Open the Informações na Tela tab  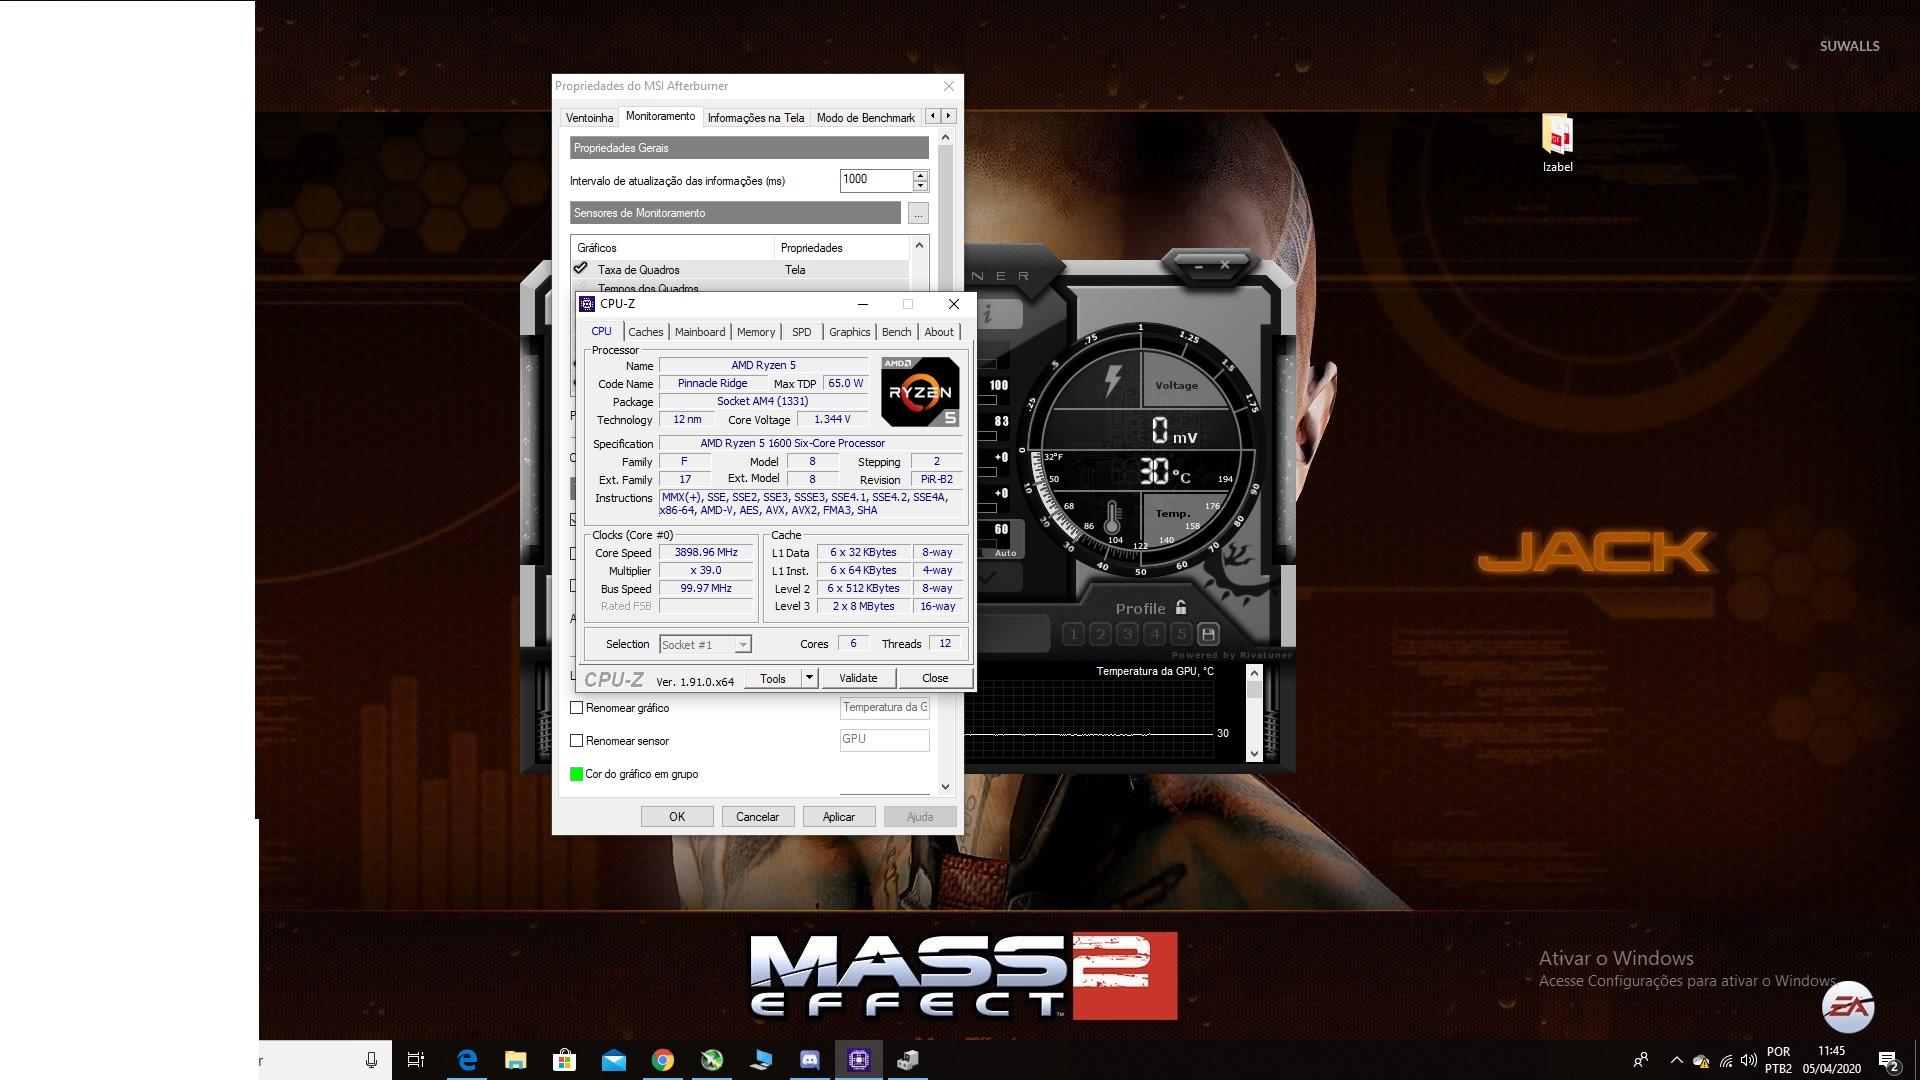pos(756,118)
